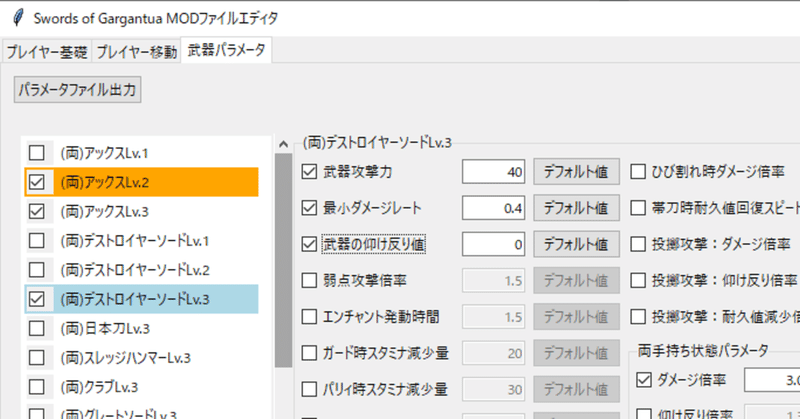Toggle the 最小ダメージレート checkbox
800x419 pixels.
click(x=309, y=208)
